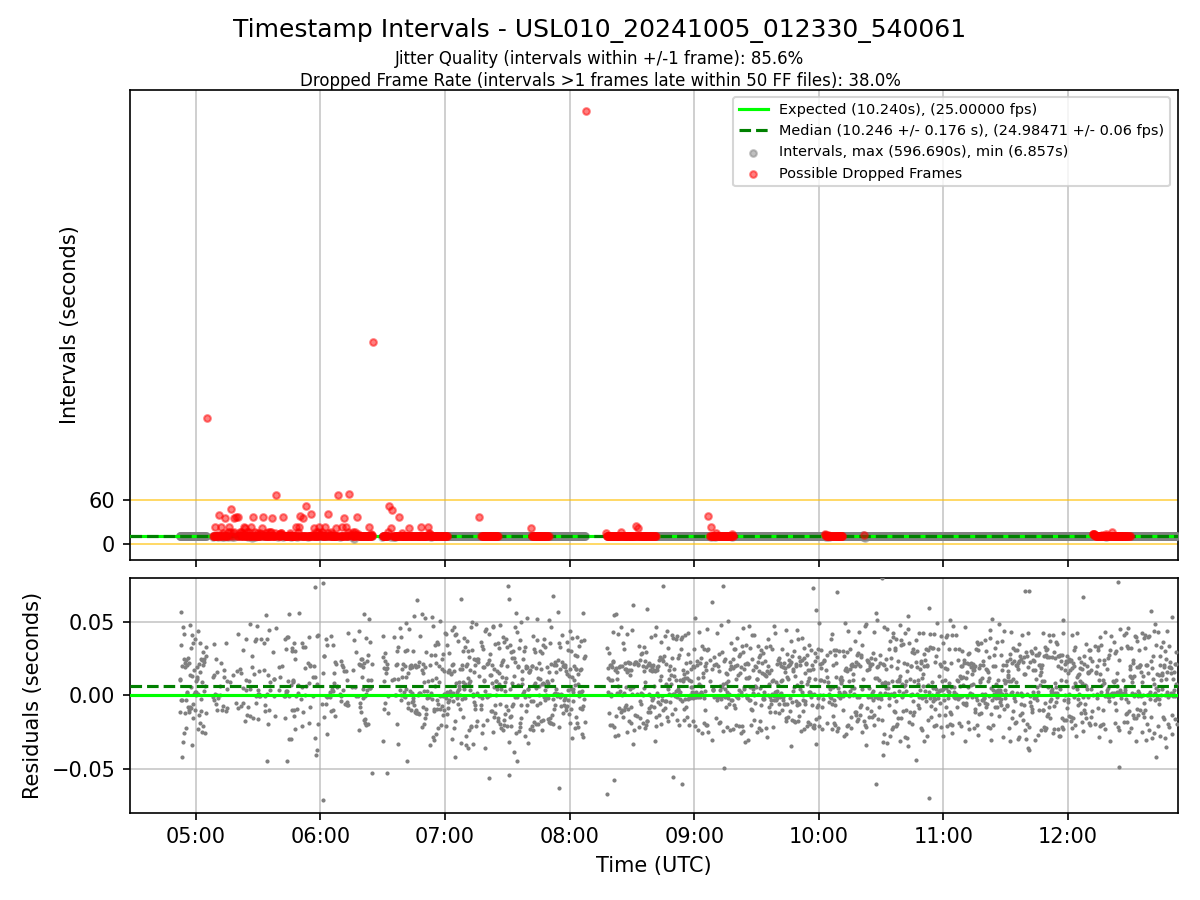Click the 'Median (10.246 +/- 0.176 s)' legend entry
The height and width of the screenshot is (900, 1200).
(x=971, y=130)
